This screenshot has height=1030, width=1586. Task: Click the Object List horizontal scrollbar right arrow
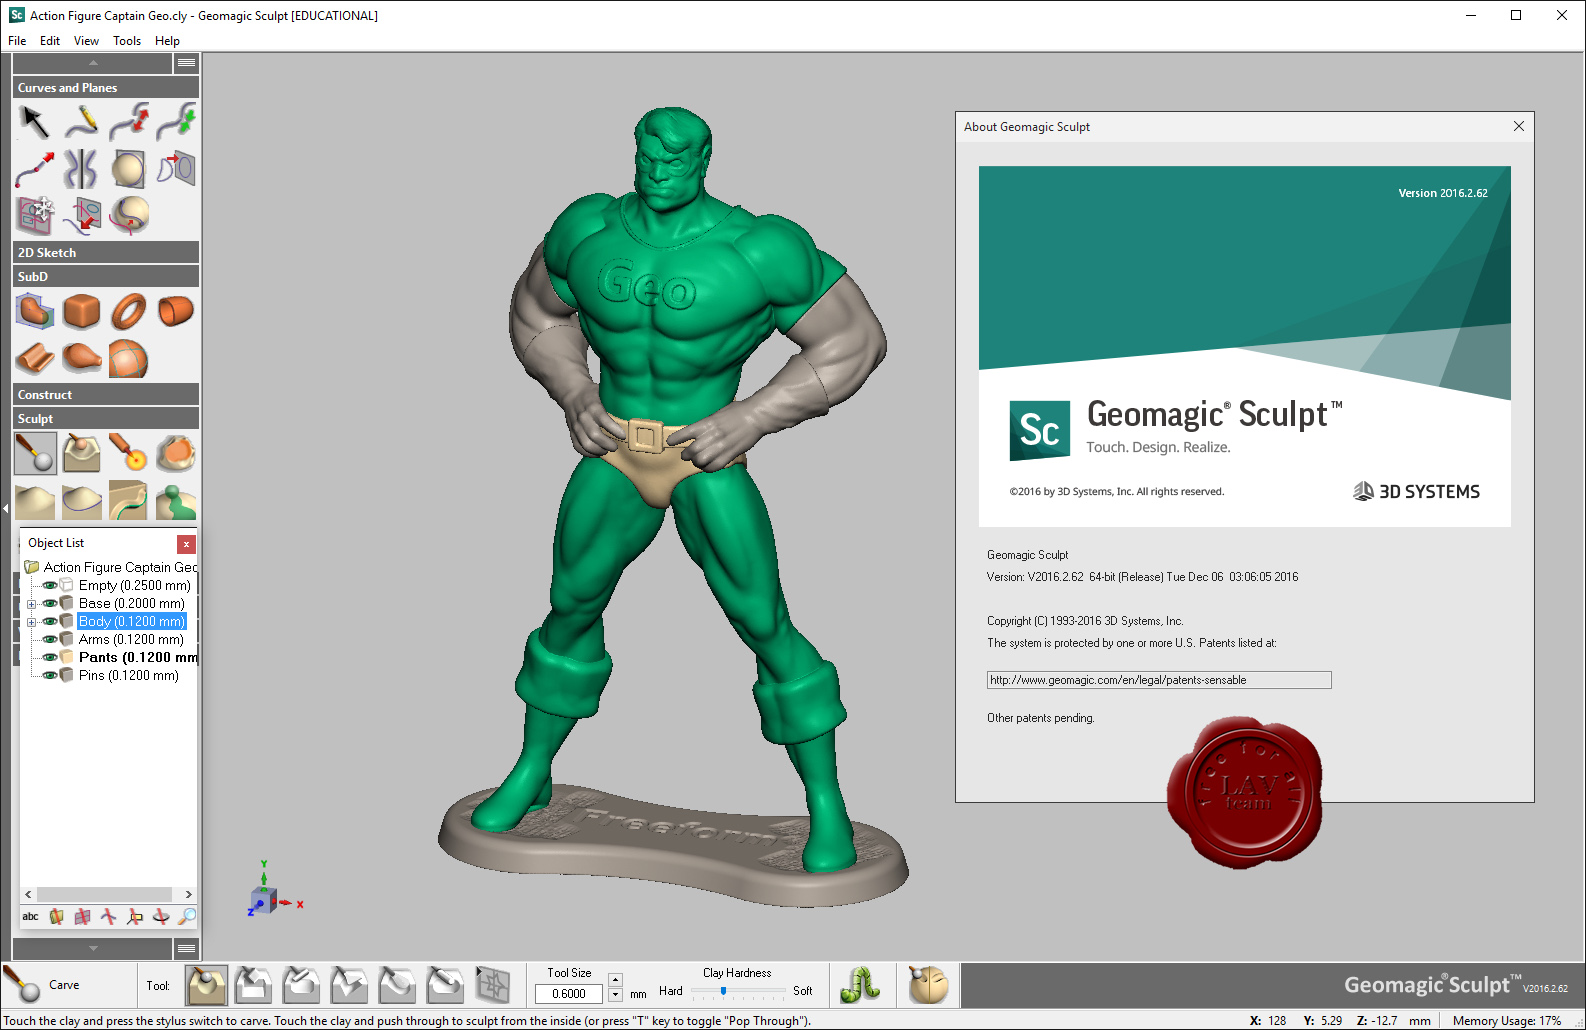[x=188, y=894]
